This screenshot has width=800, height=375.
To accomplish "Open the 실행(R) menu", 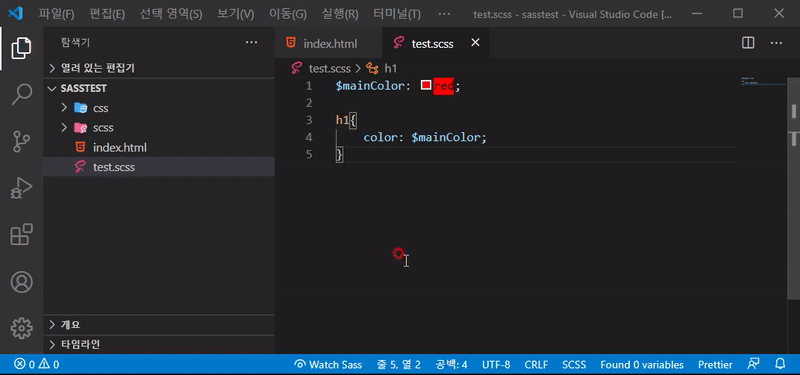I will pyautogui.click(x=340, y=14).
